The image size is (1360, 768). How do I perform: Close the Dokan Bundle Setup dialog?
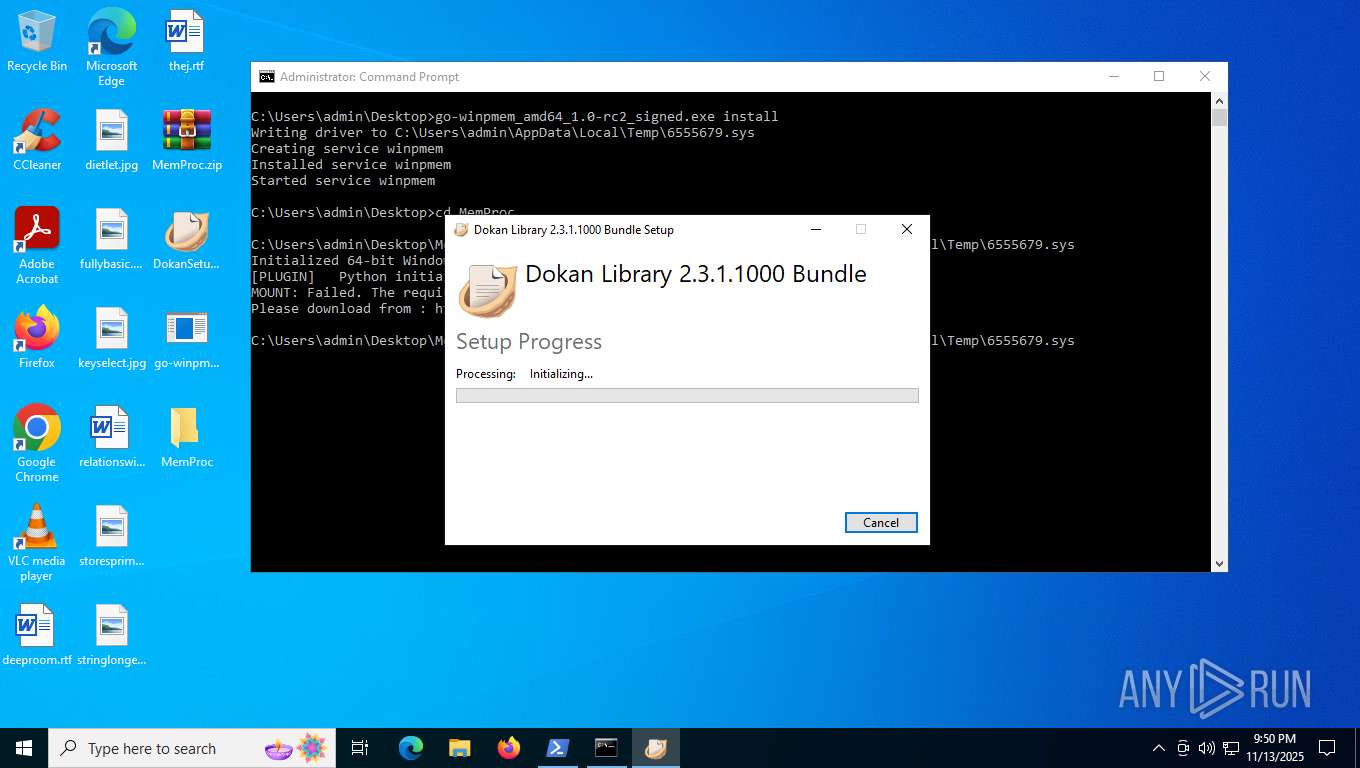click(907, 229)
